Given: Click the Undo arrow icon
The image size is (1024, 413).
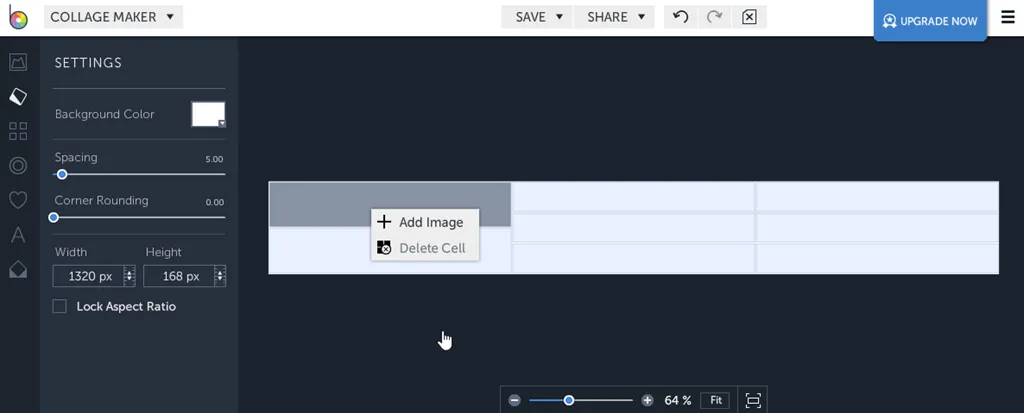Looking at the screenshot, I should point(680,17).
